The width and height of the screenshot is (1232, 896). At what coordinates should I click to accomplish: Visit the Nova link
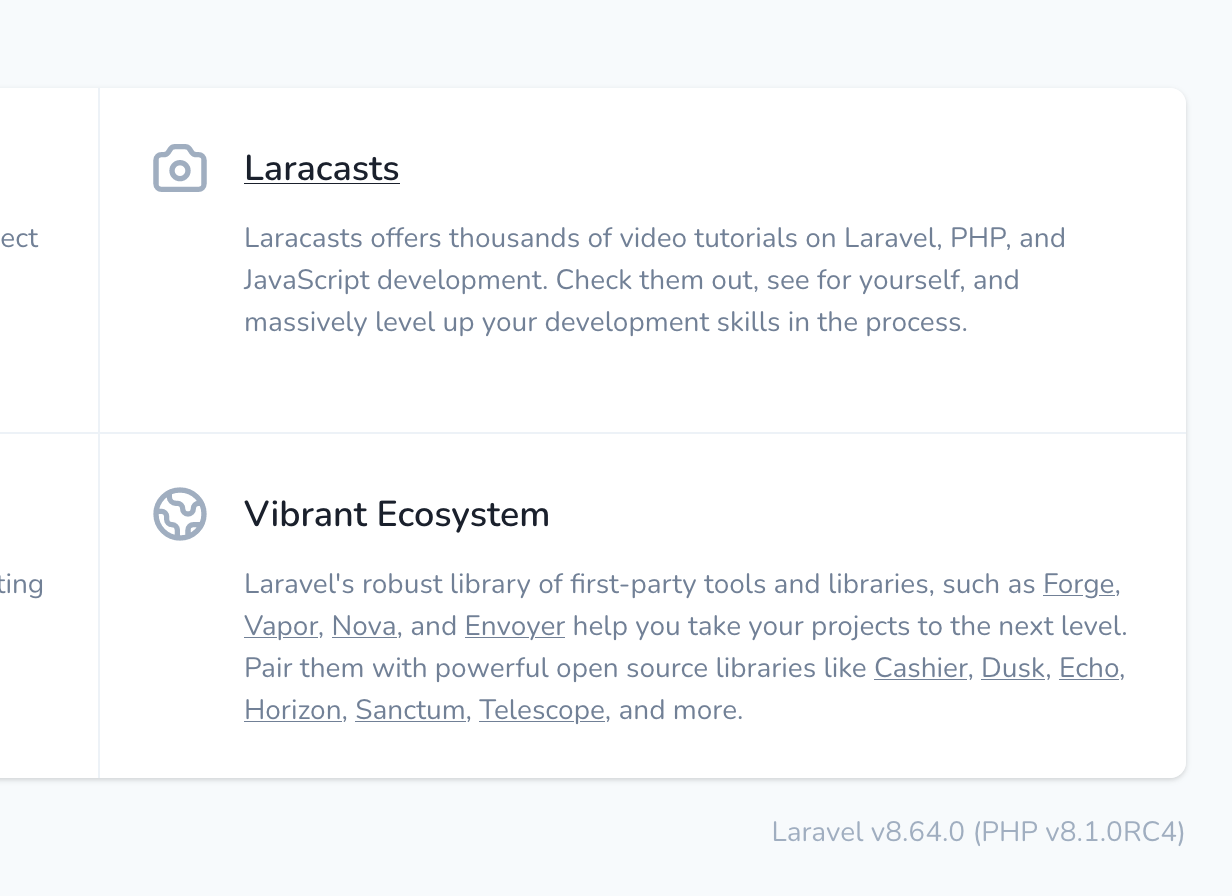coord(364,627)
